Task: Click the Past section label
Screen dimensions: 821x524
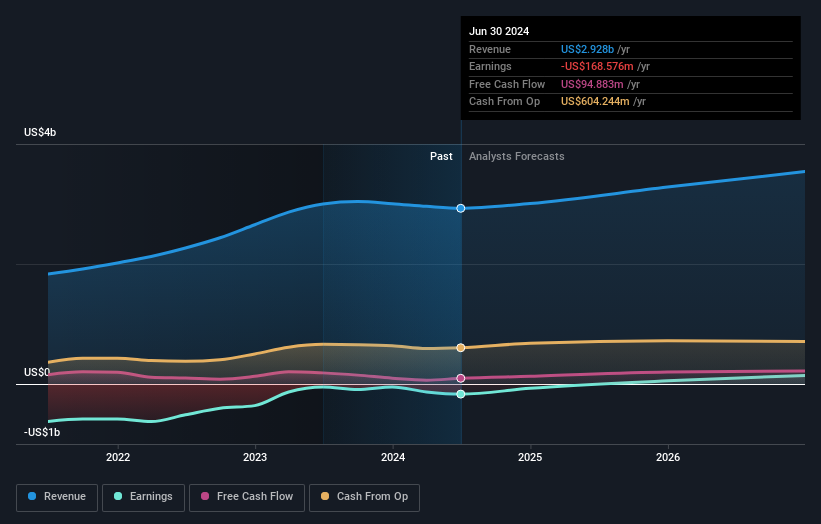Action: [441, 156]
